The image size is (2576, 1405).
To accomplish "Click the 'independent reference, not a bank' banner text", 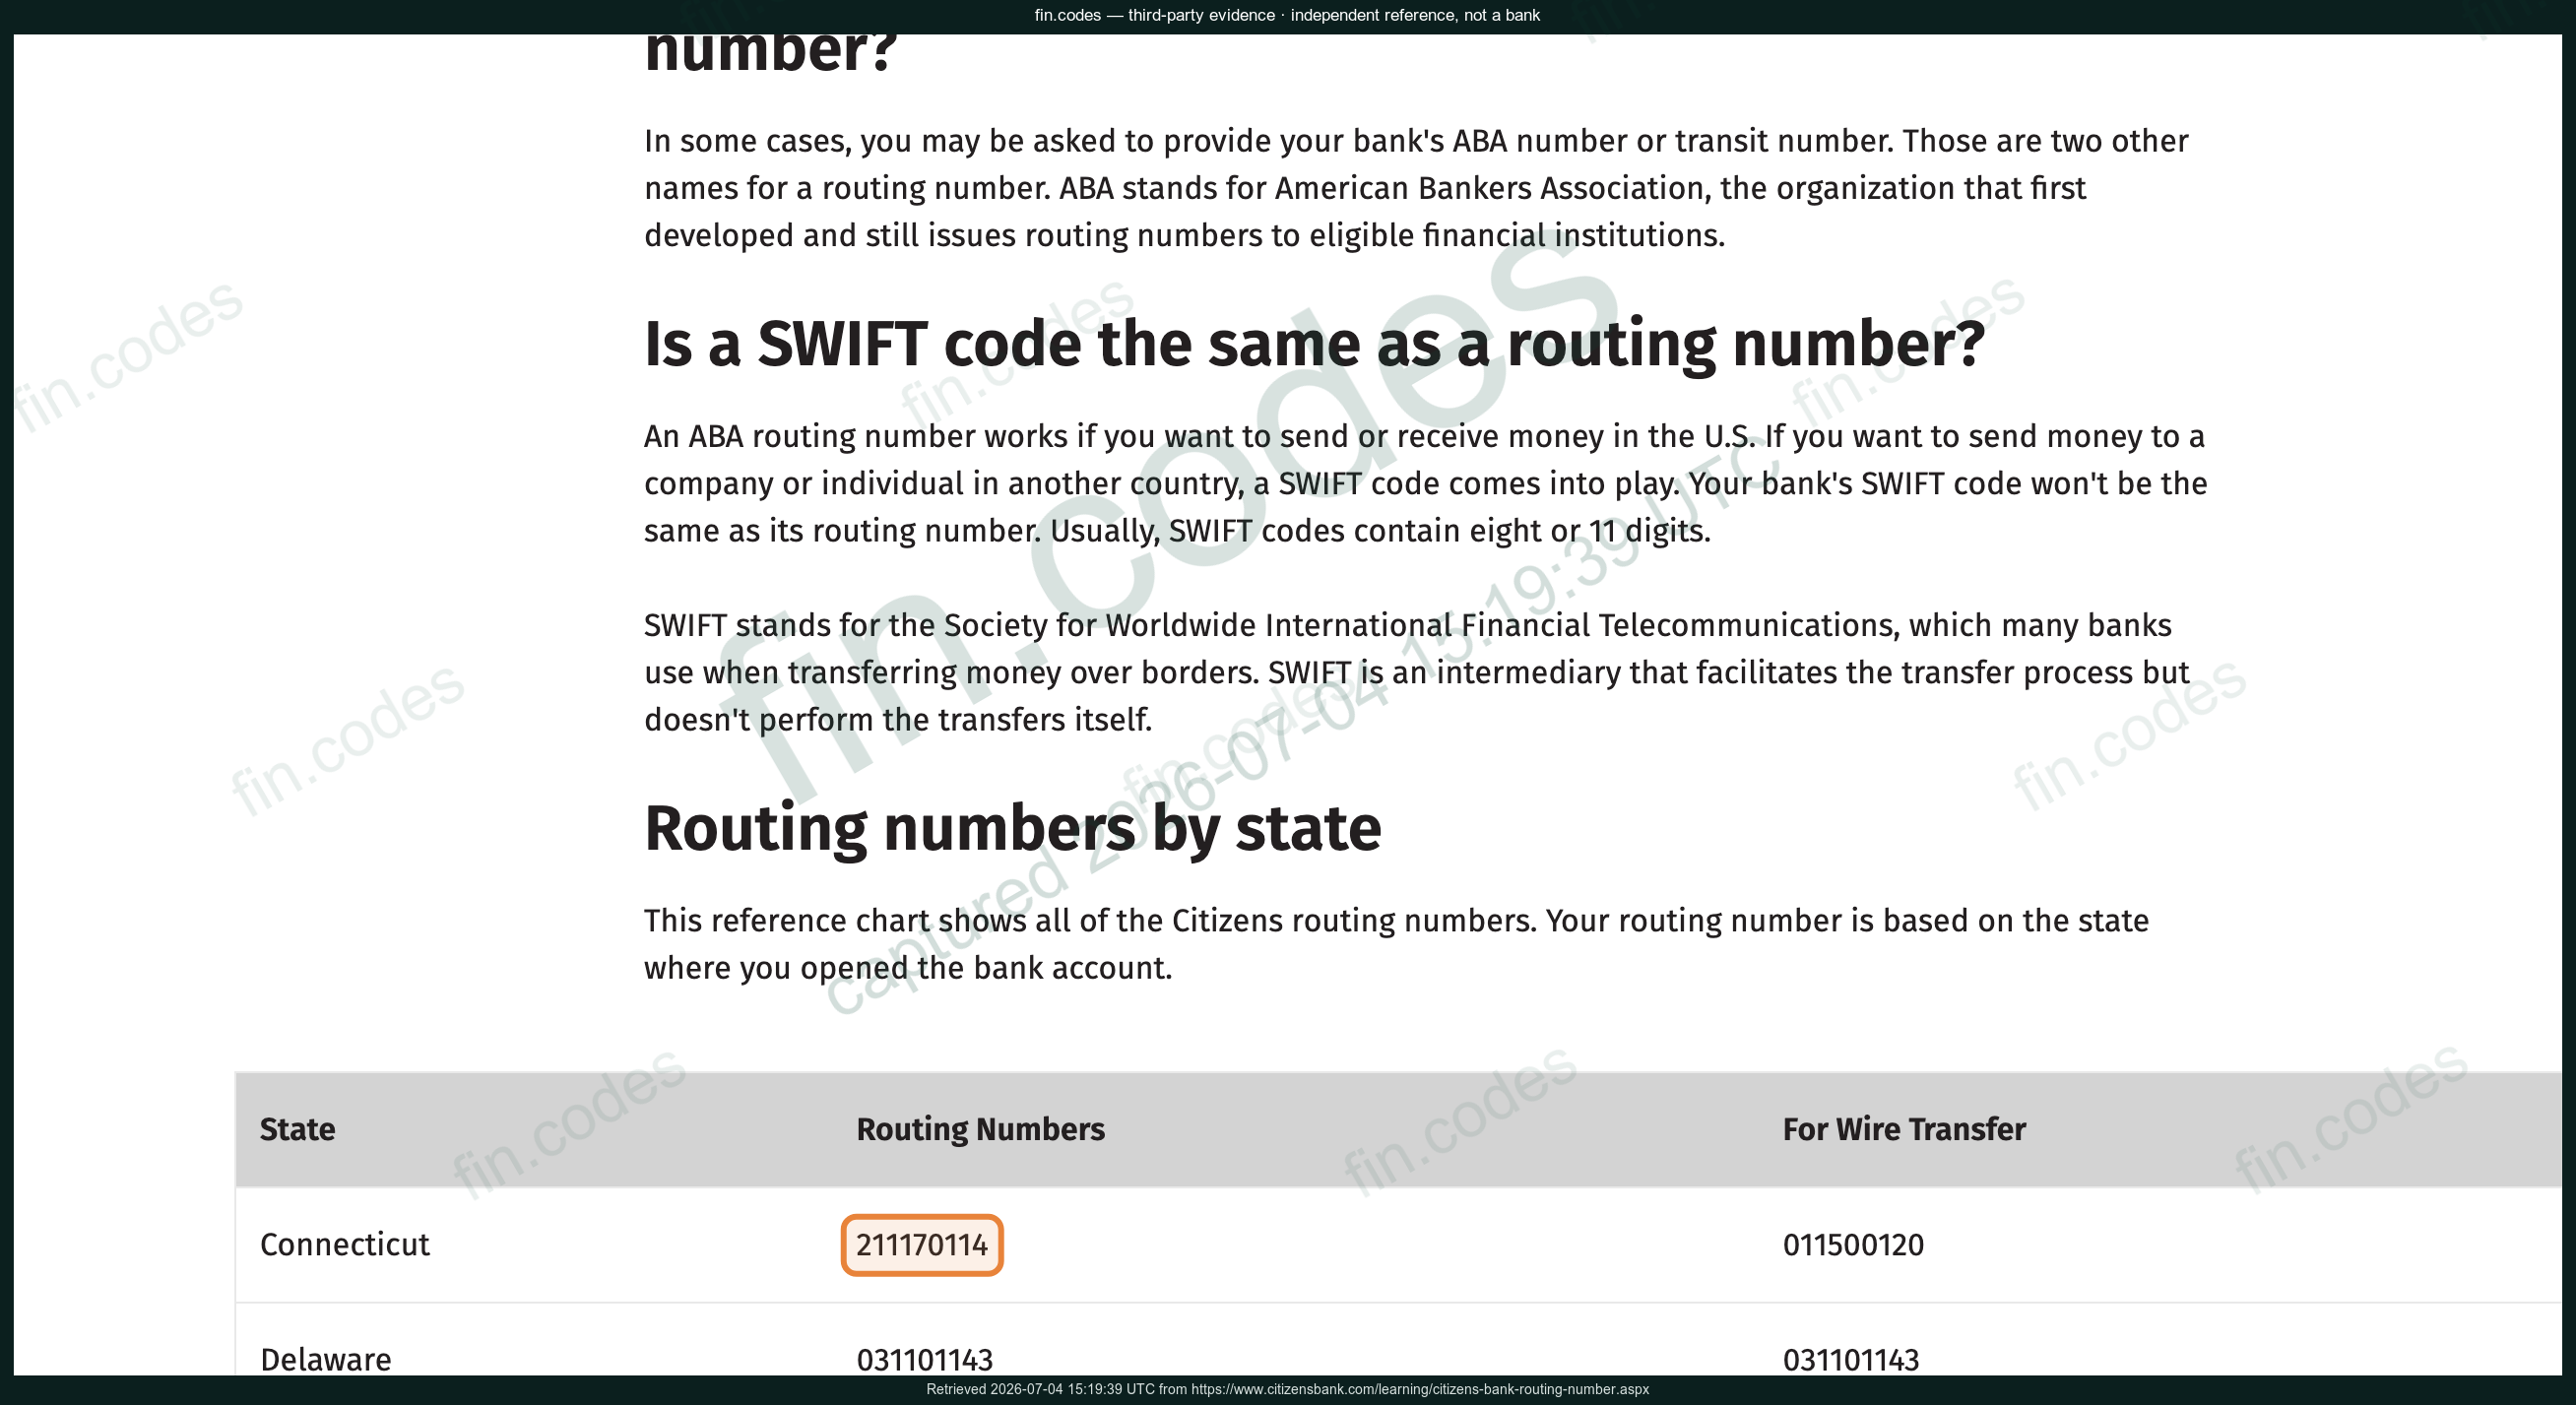I will [x=1415, y=15].
